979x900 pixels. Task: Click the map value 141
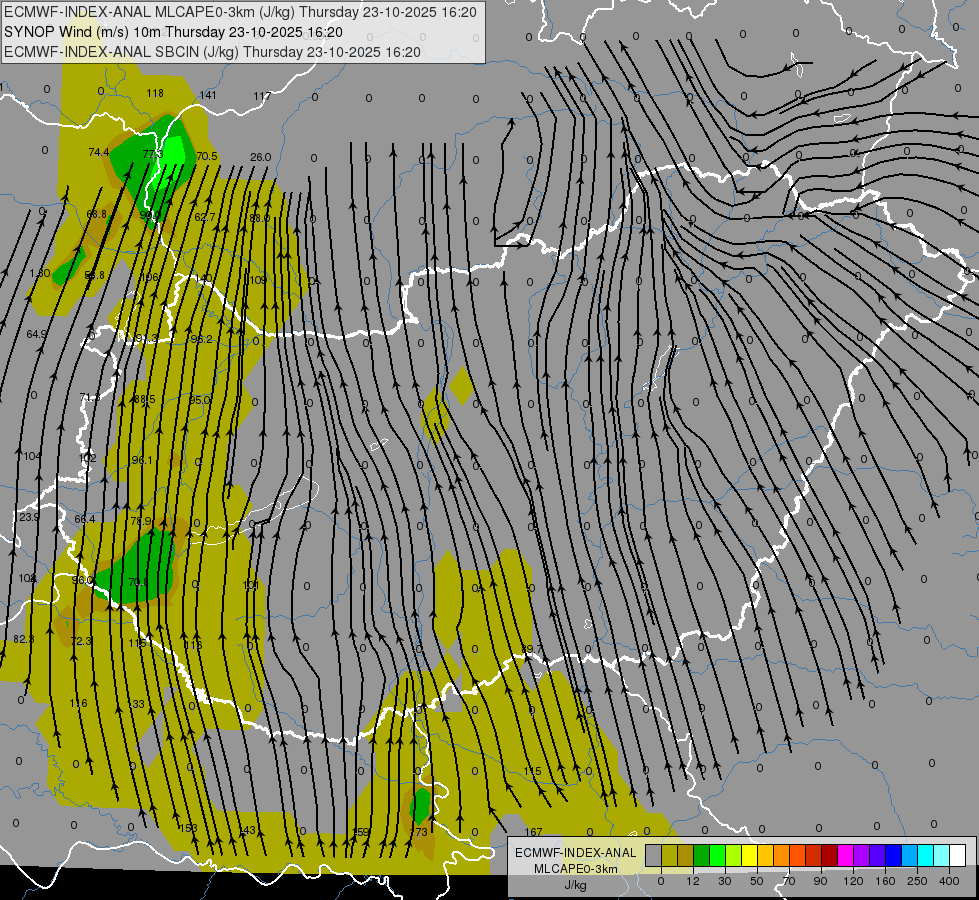coord(208,95)
